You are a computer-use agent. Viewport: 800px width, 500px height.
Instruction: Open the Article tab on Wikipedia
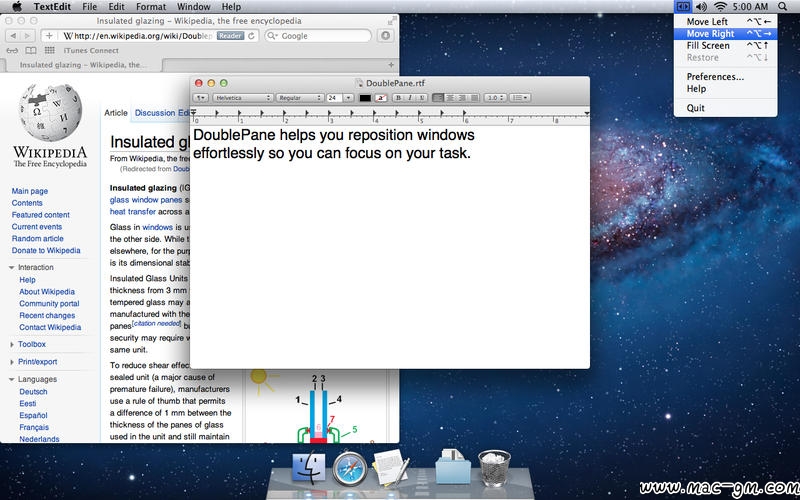pyautogui.click(x=116, y=113)
